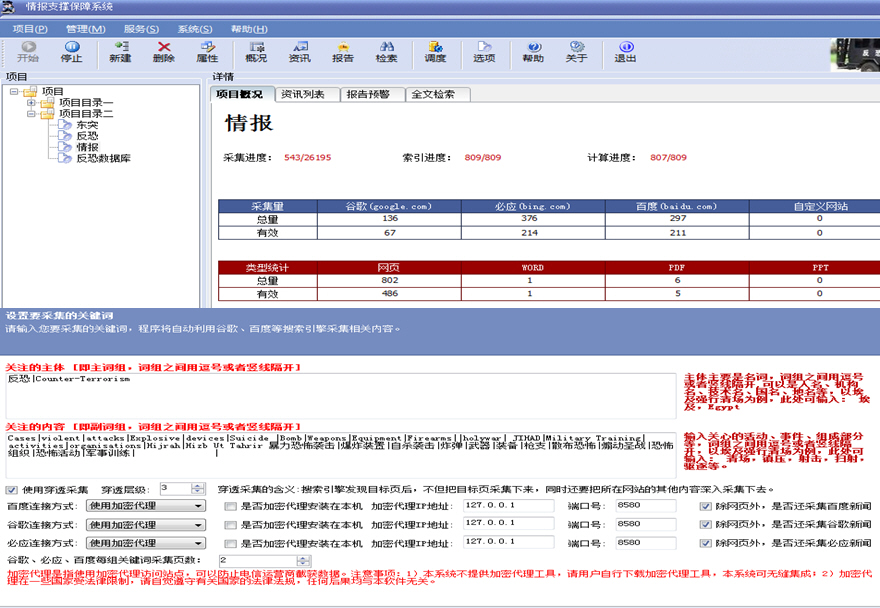Click the 必应 row 端口号 field

645,543
